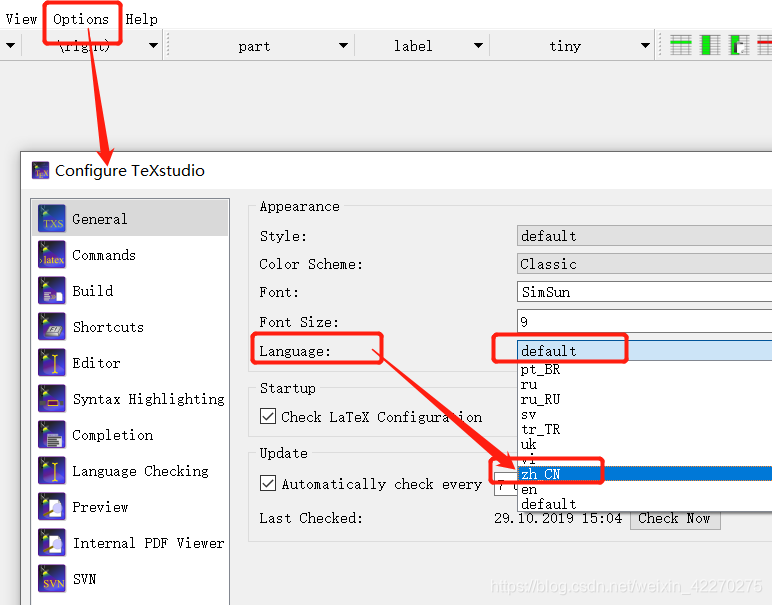Open the Color Scheme combo box

pyautogui.click(x=644, y=264)
